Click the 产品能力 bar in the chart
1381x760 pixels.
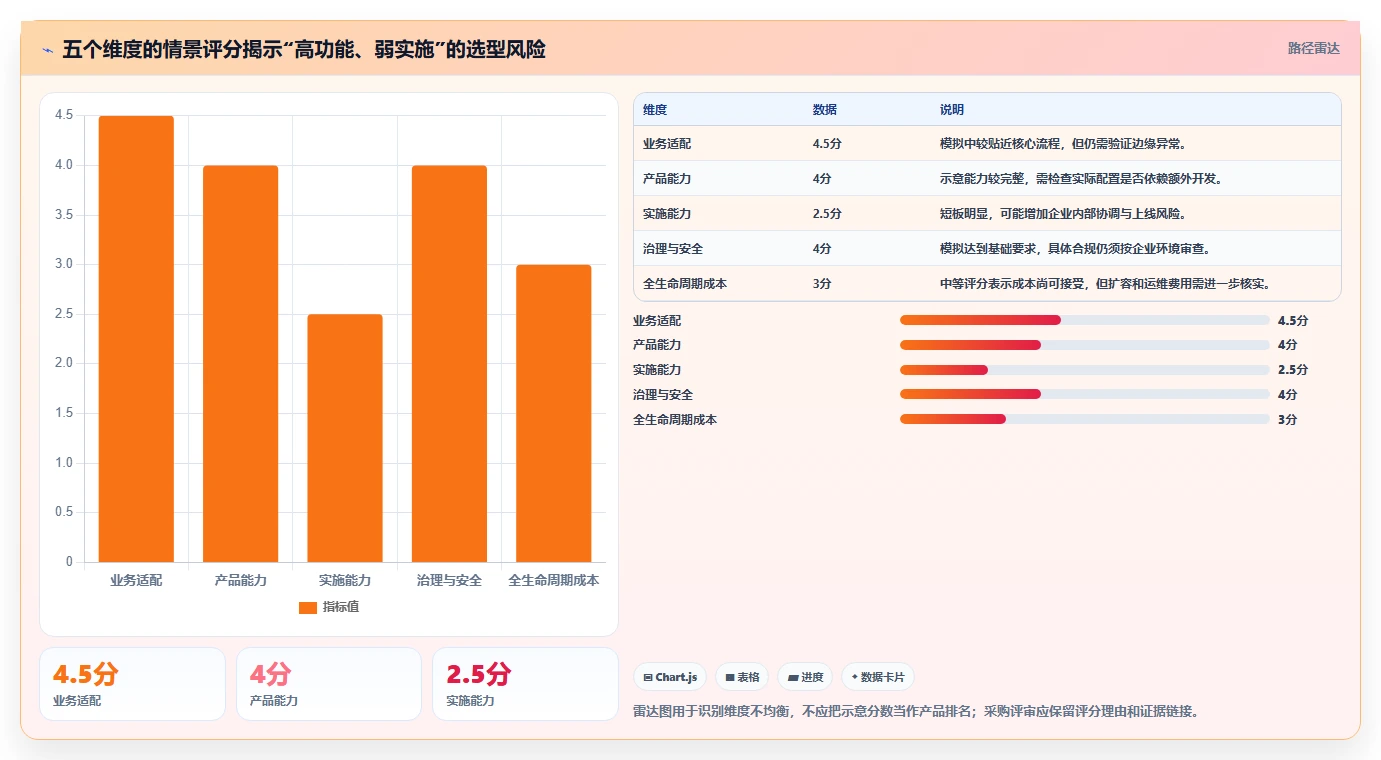point(240,364)
